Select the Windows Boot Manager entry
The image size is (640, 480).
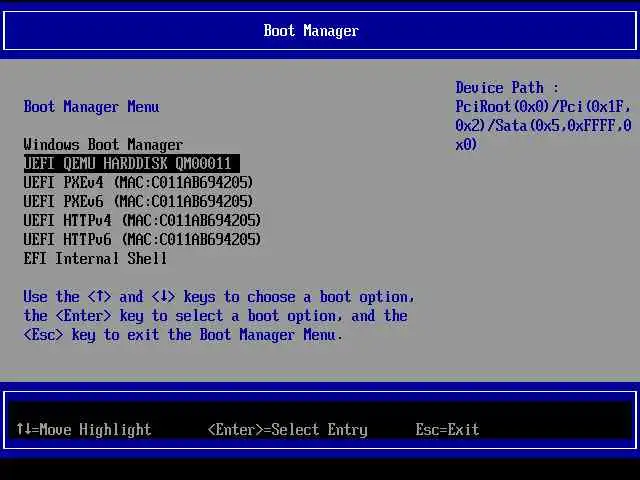tap(103, 144)
